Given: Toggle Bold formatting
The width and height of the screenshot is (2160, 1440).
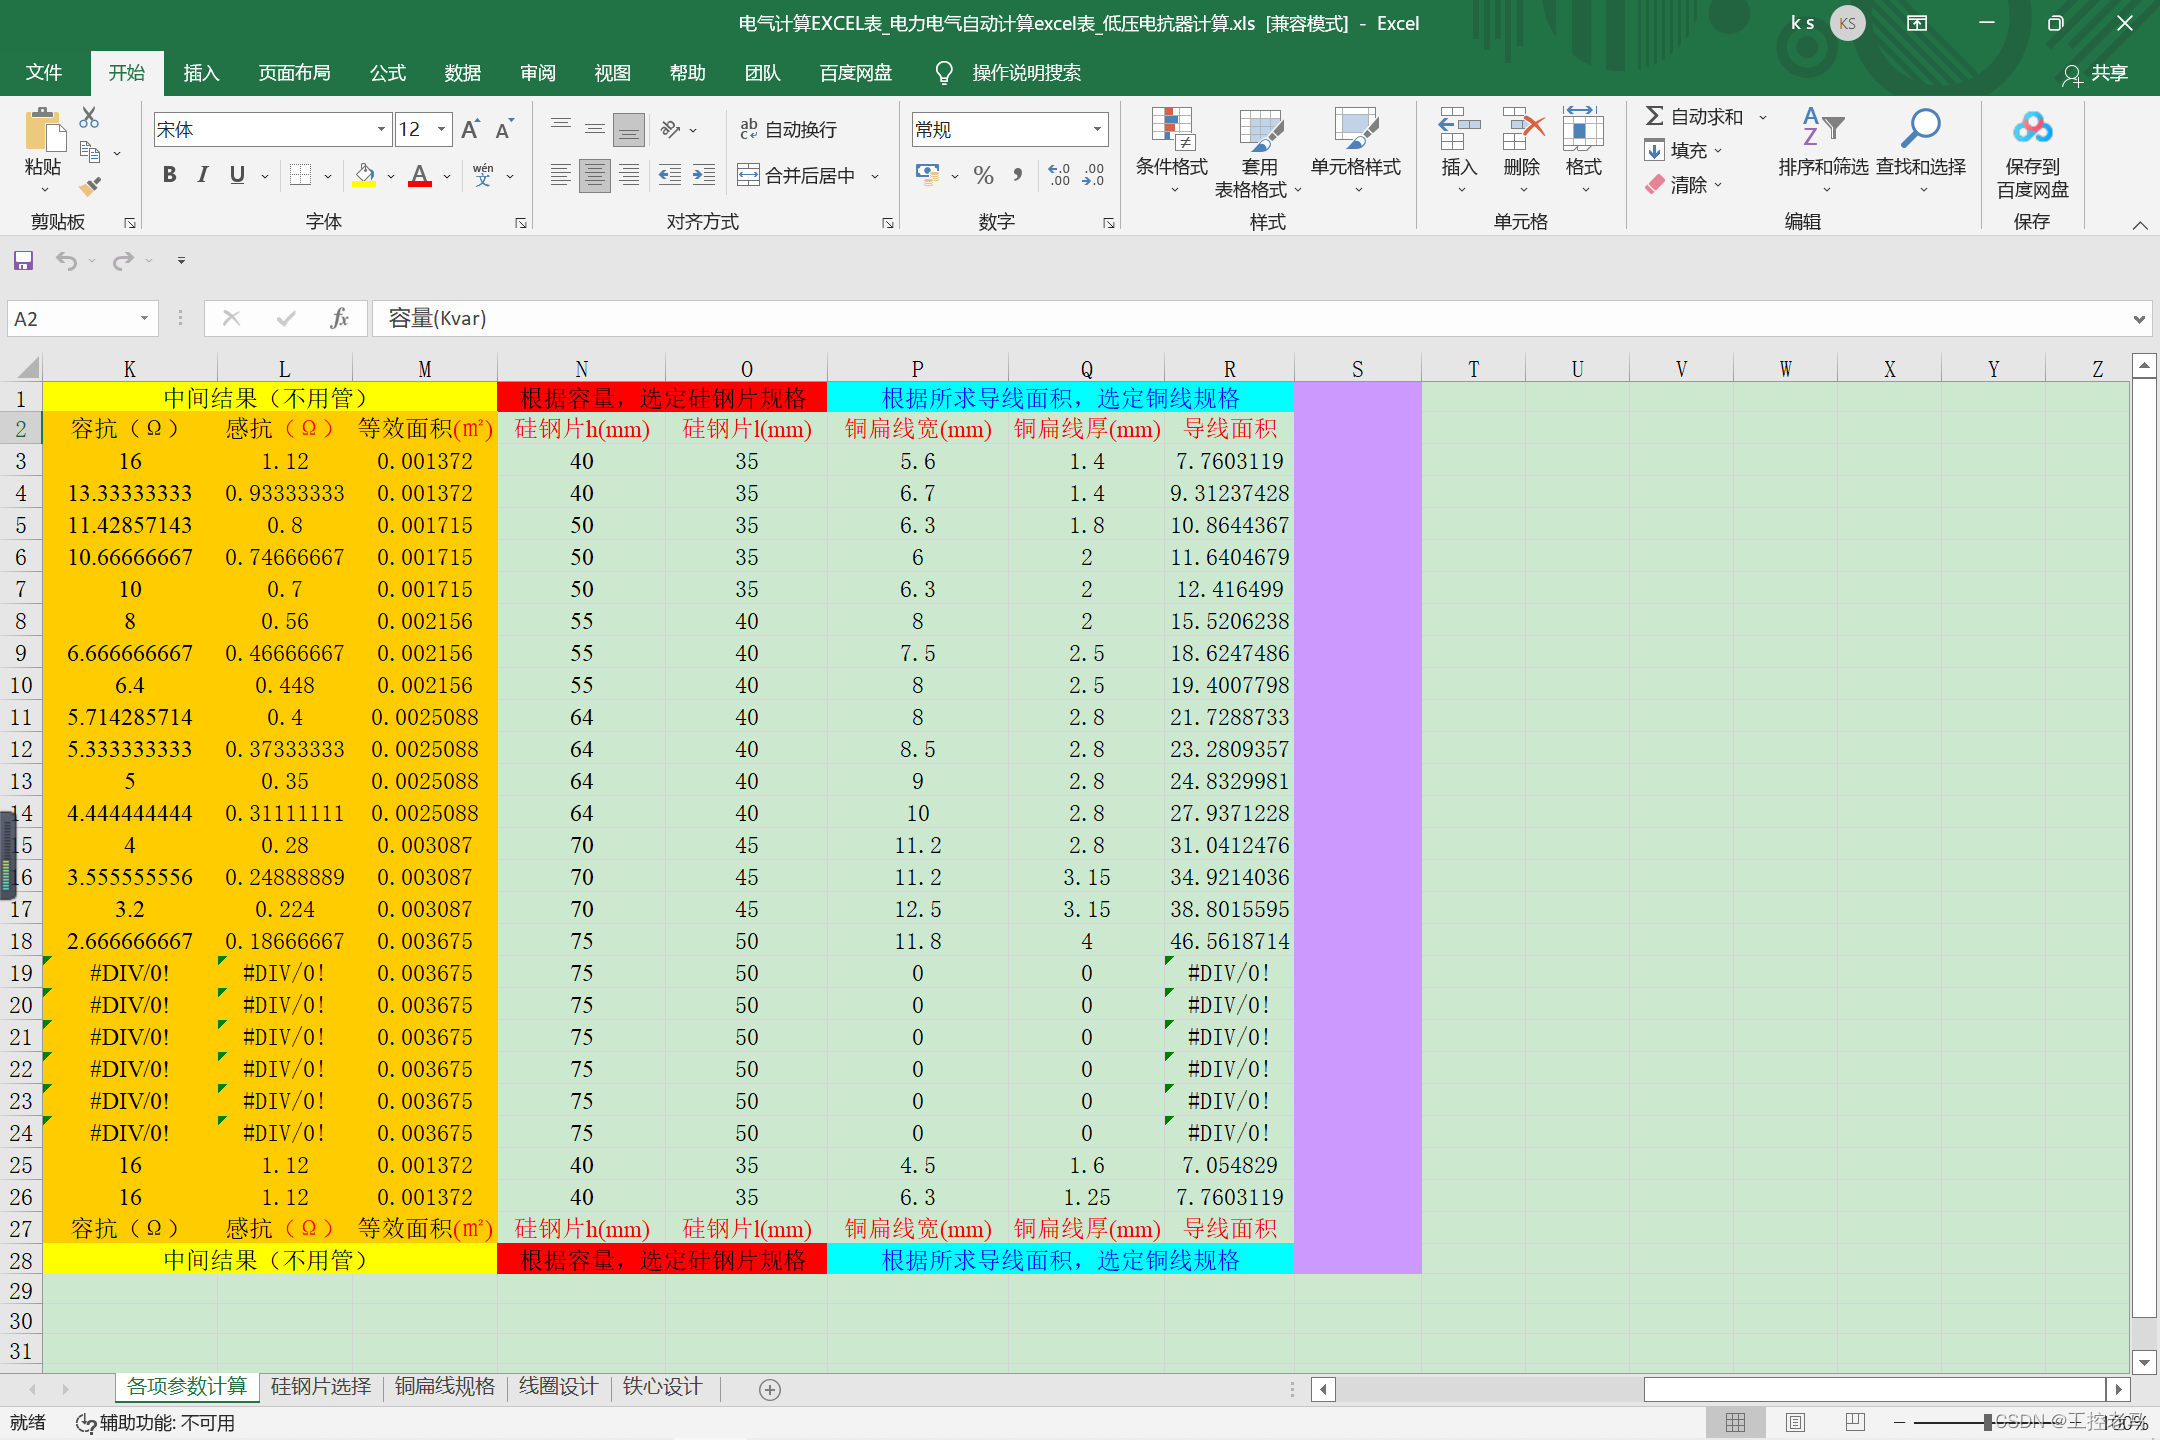Looking at the screenshot, I should 169,175.
